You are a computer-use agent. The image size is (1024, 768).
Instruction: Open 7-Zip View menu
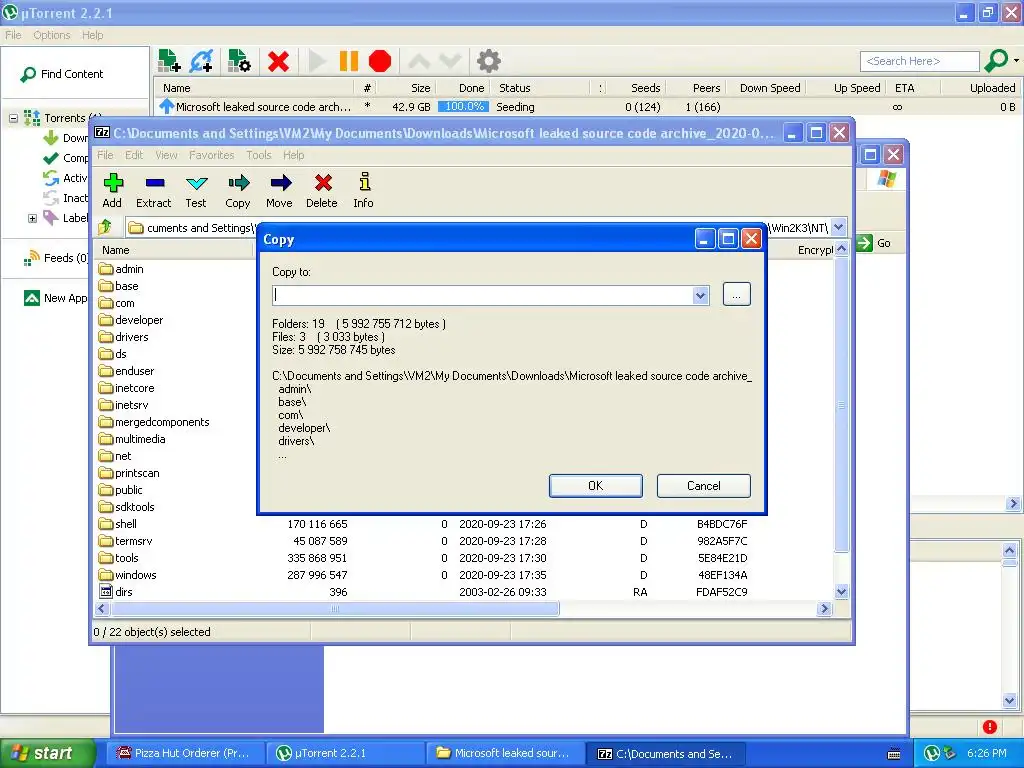click(x=167, y=155)
